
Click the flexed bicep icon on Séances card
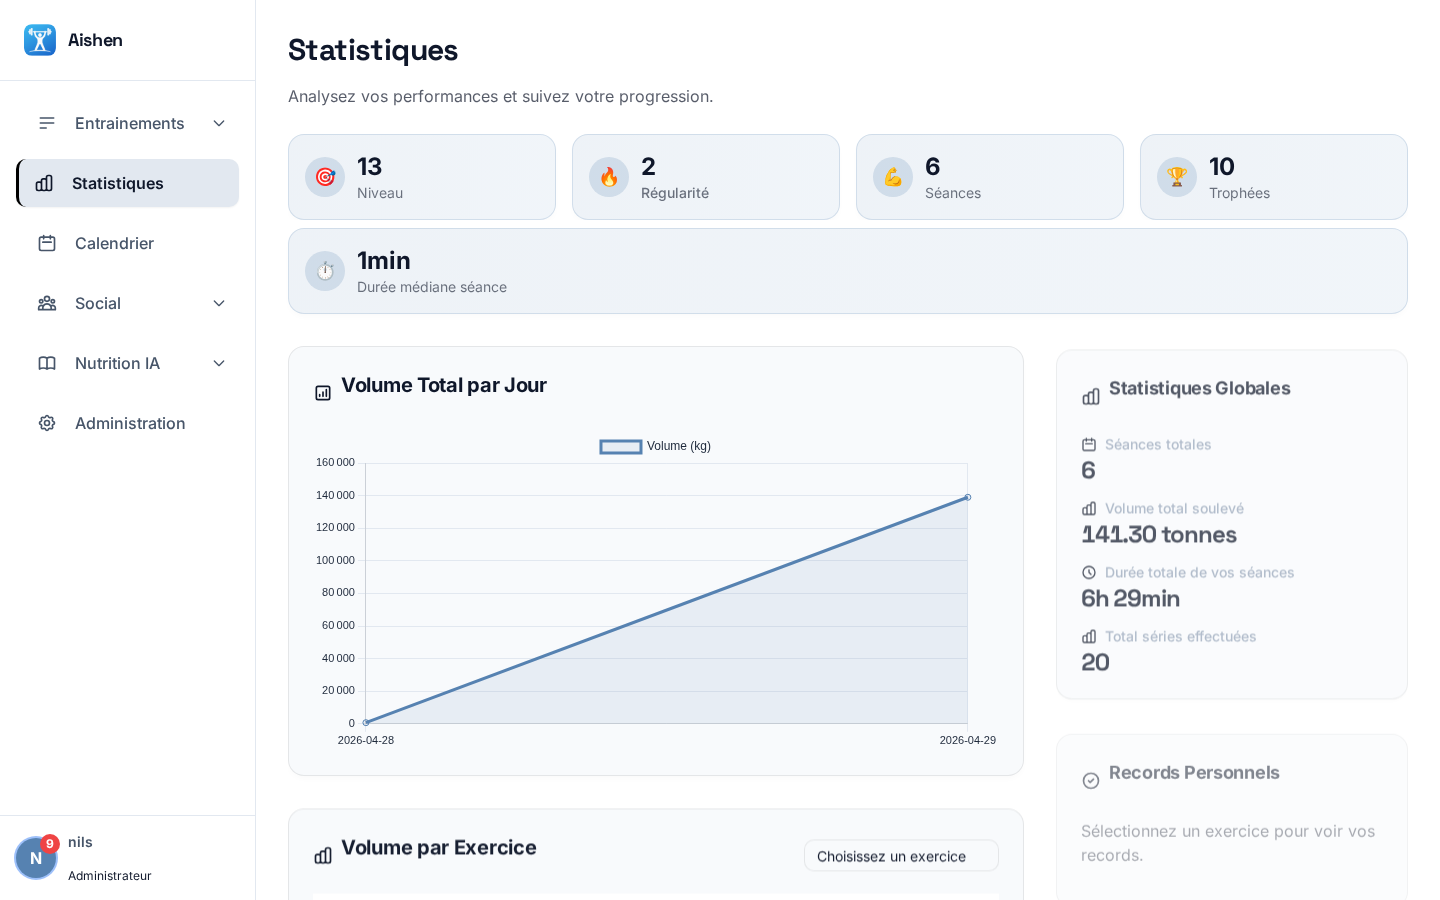pyautogui.click(x=893, y=177)
